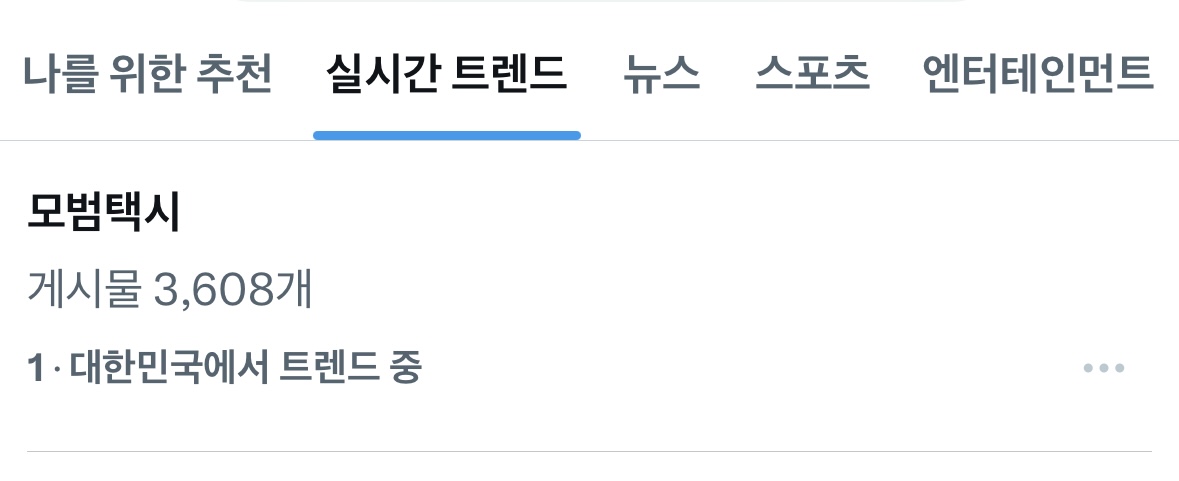1179x481 pixels.
Task: Tap the divider line below the trend row
Action: click(x=590, y=451)
